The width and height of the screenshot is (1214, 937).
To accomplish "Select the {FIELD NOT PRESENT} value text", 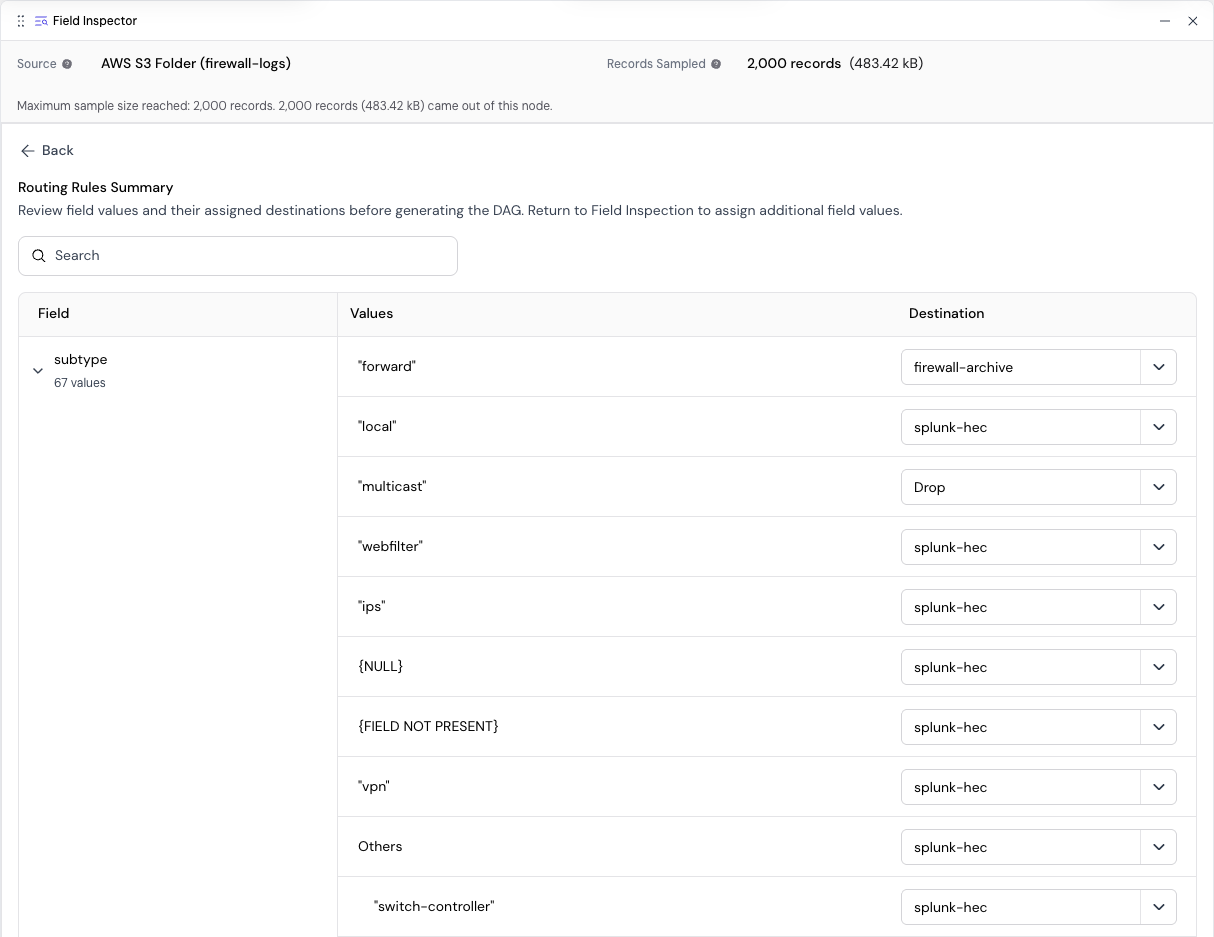I will (x=428, y=727).
